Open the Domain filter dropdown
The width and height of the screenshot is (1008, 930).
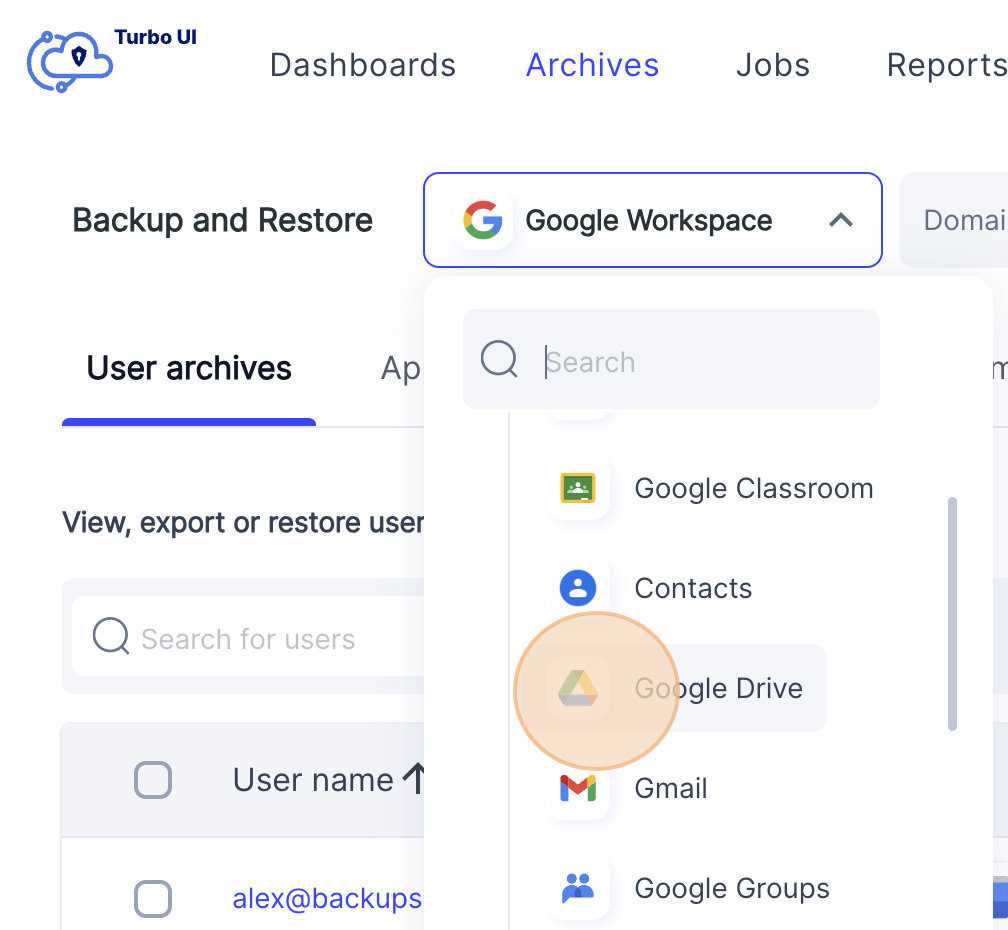[x=965, y=220]
